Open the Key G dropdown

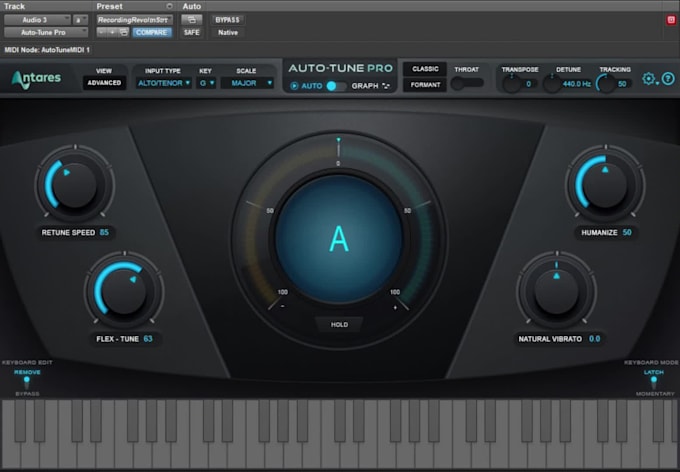(x=206, y=83)
